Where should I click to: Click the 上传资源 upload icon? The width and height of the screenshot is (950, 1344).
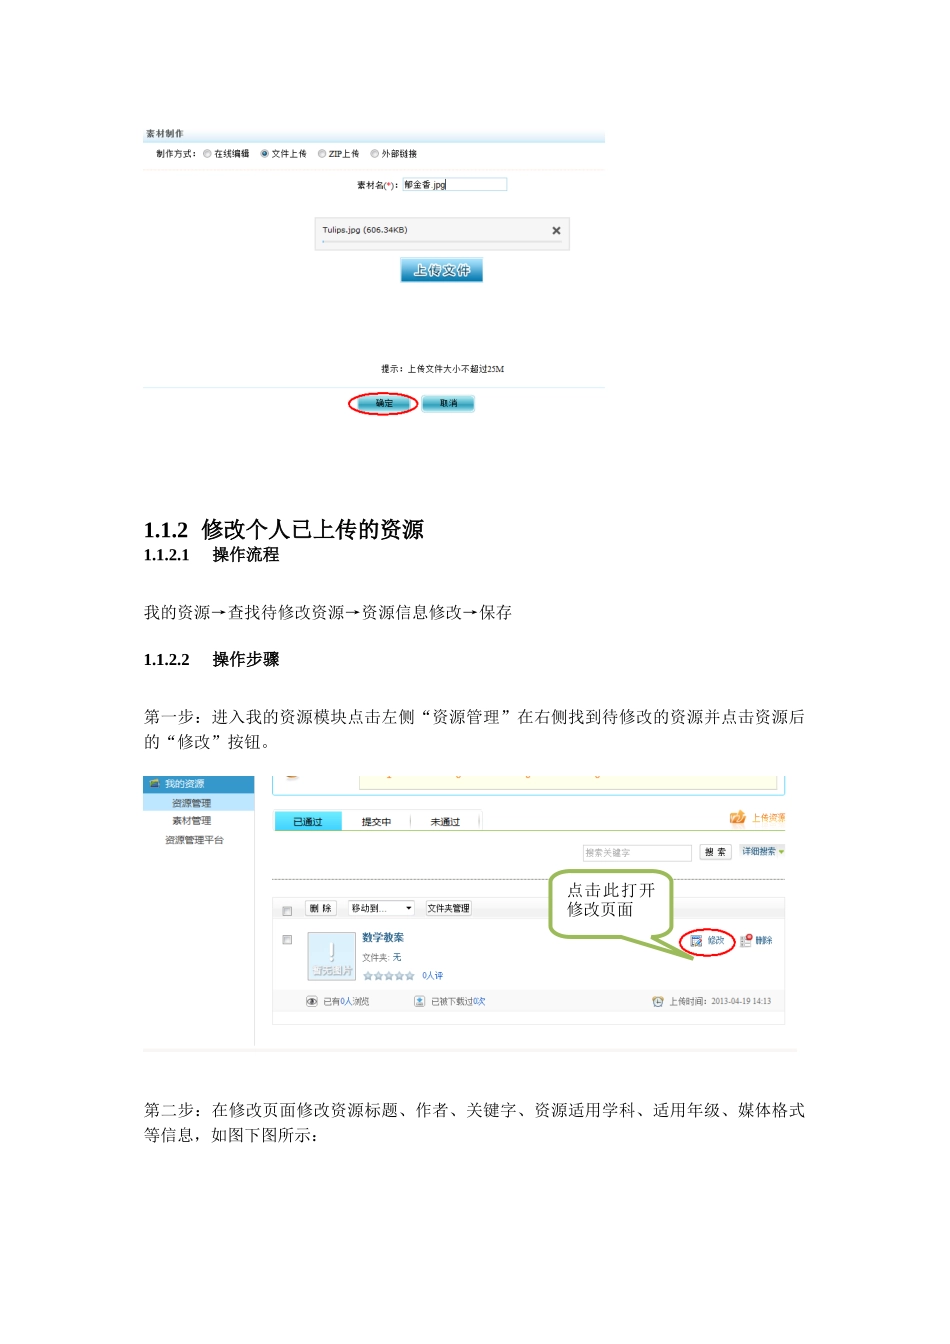[x=738, y=818]
